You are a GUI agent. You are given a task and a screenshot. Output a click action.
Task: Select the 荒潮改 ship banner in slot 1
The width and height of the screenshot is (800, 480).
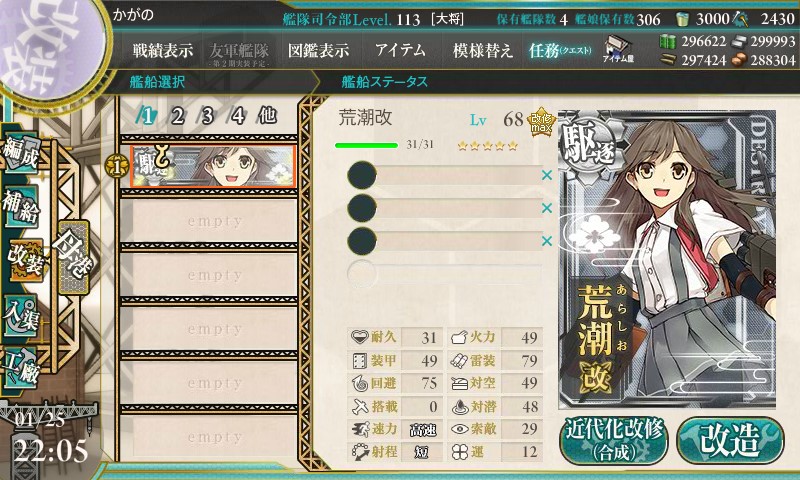coord(213,166)
